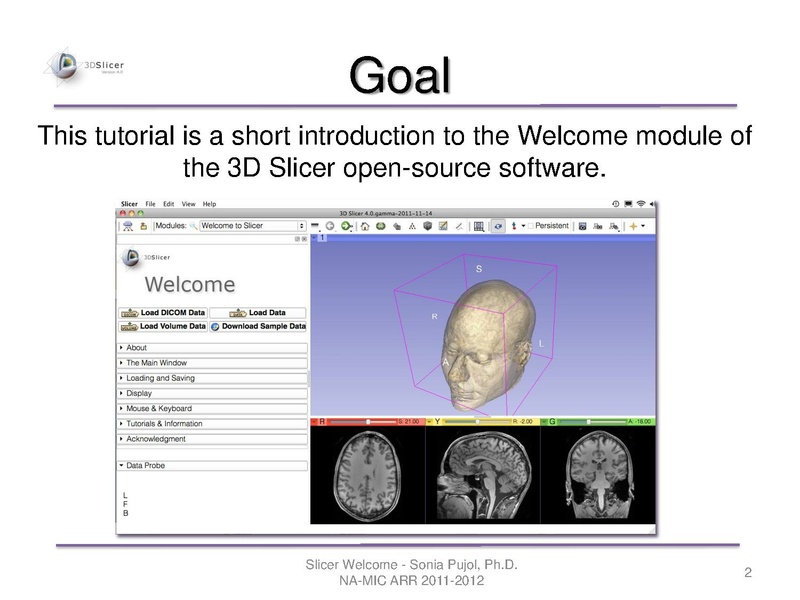Click the Time Machine menu bar icon
The height and width of the screenshot is (600, 800).
click(616, 204)
